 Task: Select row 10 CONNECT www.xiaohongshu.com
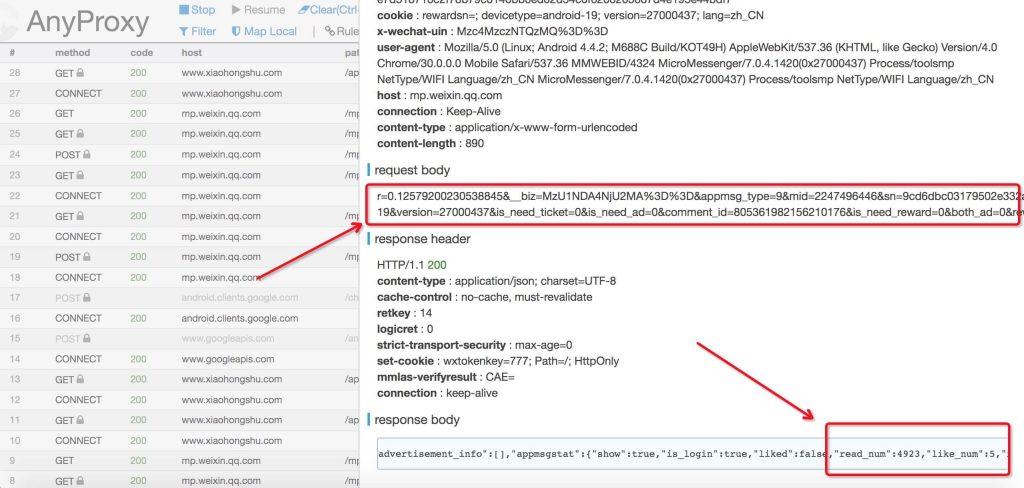(x=180, y=440)
